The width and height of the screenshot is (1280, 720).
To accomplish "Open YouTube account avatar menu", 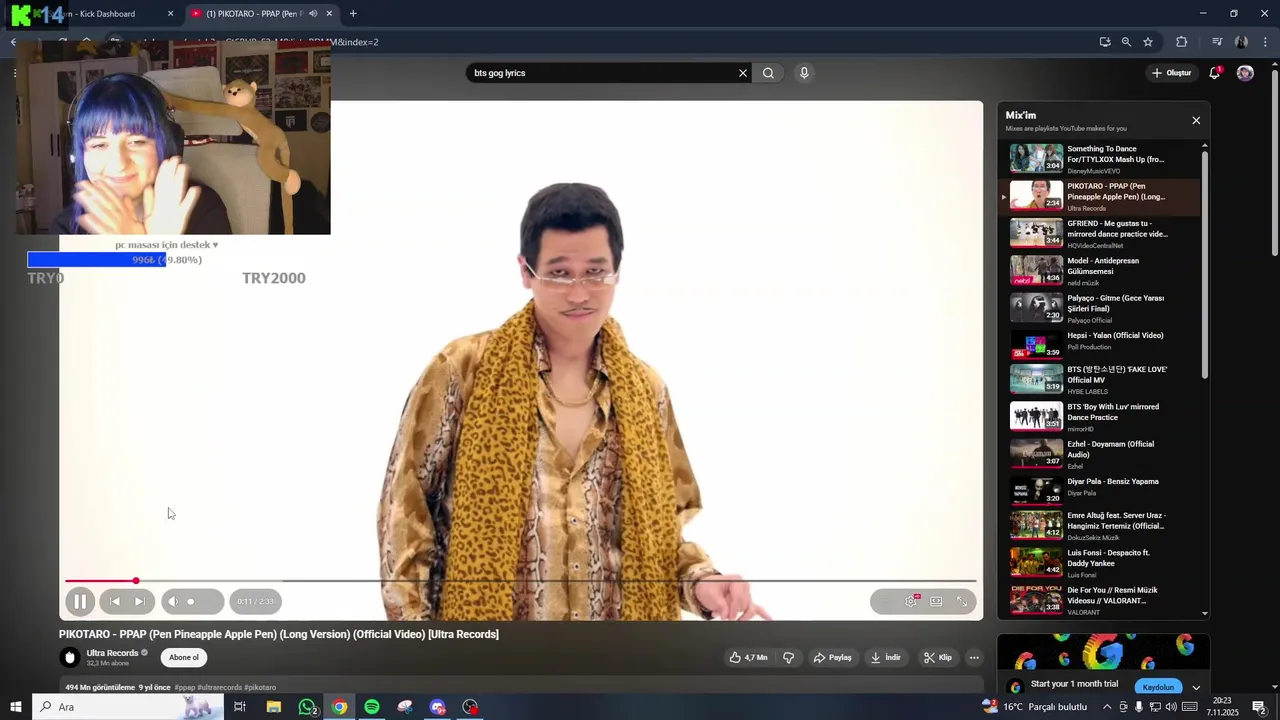I will point(1245,73).
